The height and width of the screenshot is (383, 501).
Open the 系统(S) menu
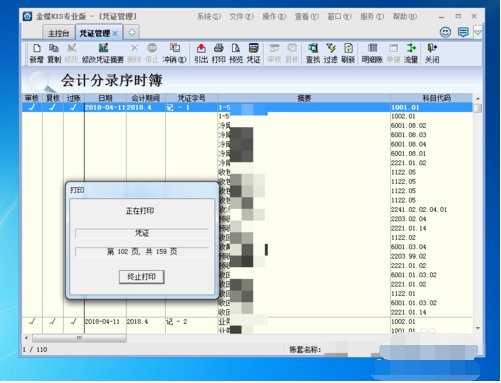(209, 16)
